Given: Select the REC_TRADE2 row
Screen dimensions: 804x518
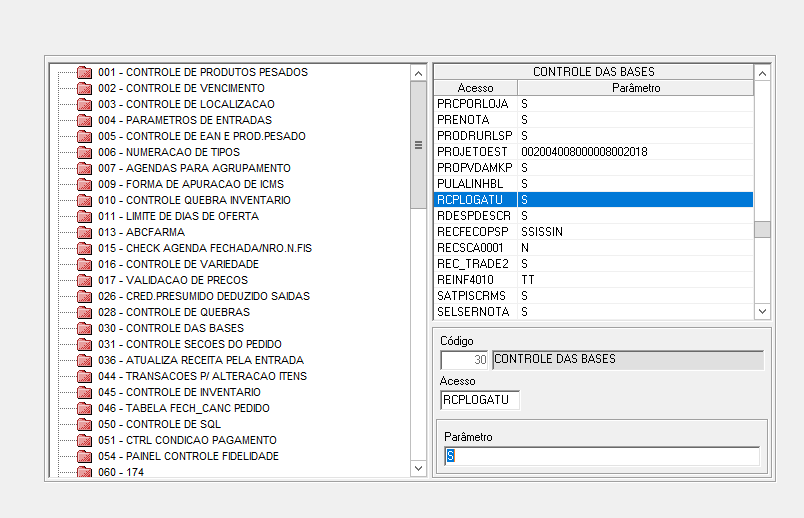Looking at the screenshot, I should (594, 264).
